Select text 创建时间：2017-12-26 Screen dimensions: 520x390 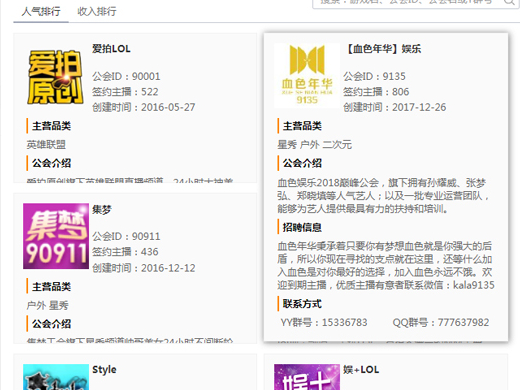pyautogui.click(x=395, y=107)
